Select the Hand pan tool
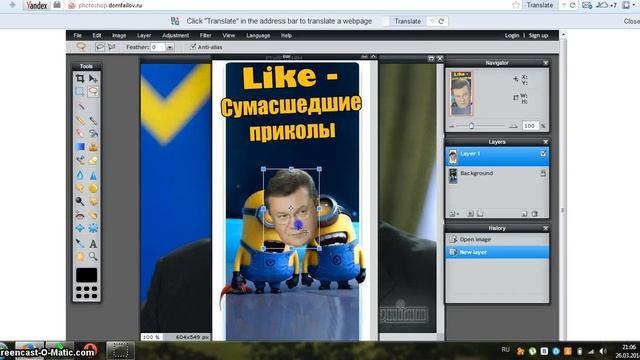Image resolution: width=640 pixels, height=360 pixels. coord(80,257)
